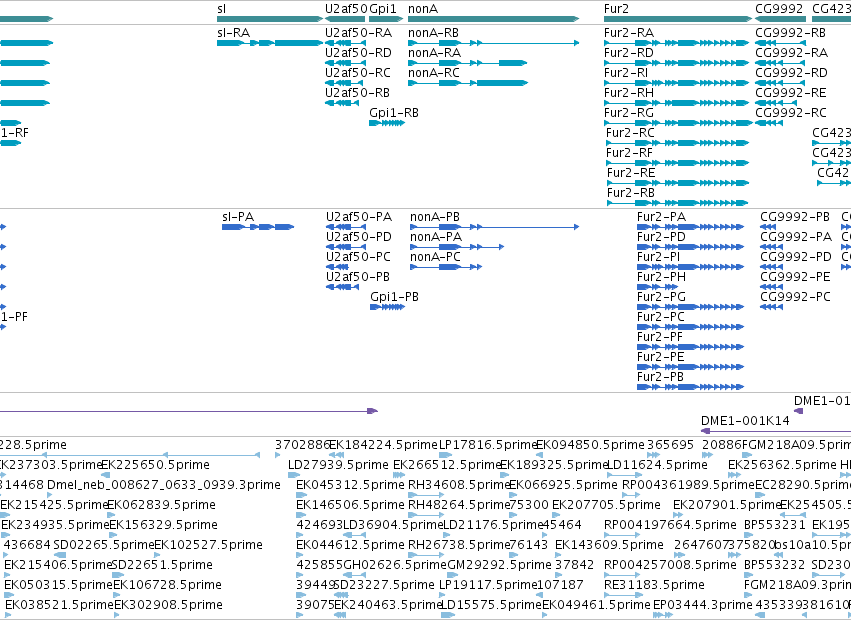Click the RP004361989.5prime EST label

pos(688,485)
